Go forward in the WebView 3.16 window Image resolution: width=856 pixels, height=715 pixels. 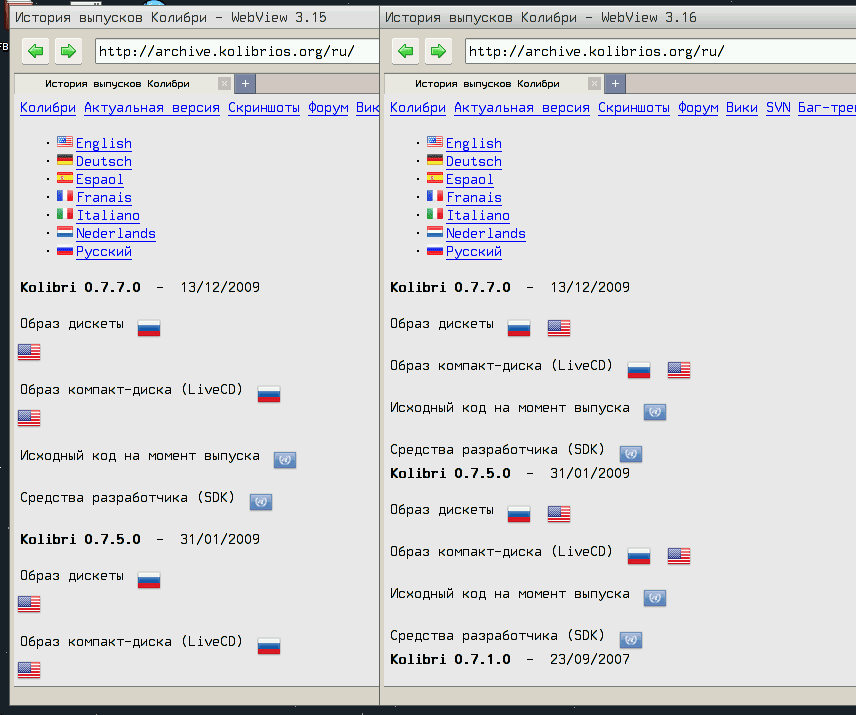(436, 51)
